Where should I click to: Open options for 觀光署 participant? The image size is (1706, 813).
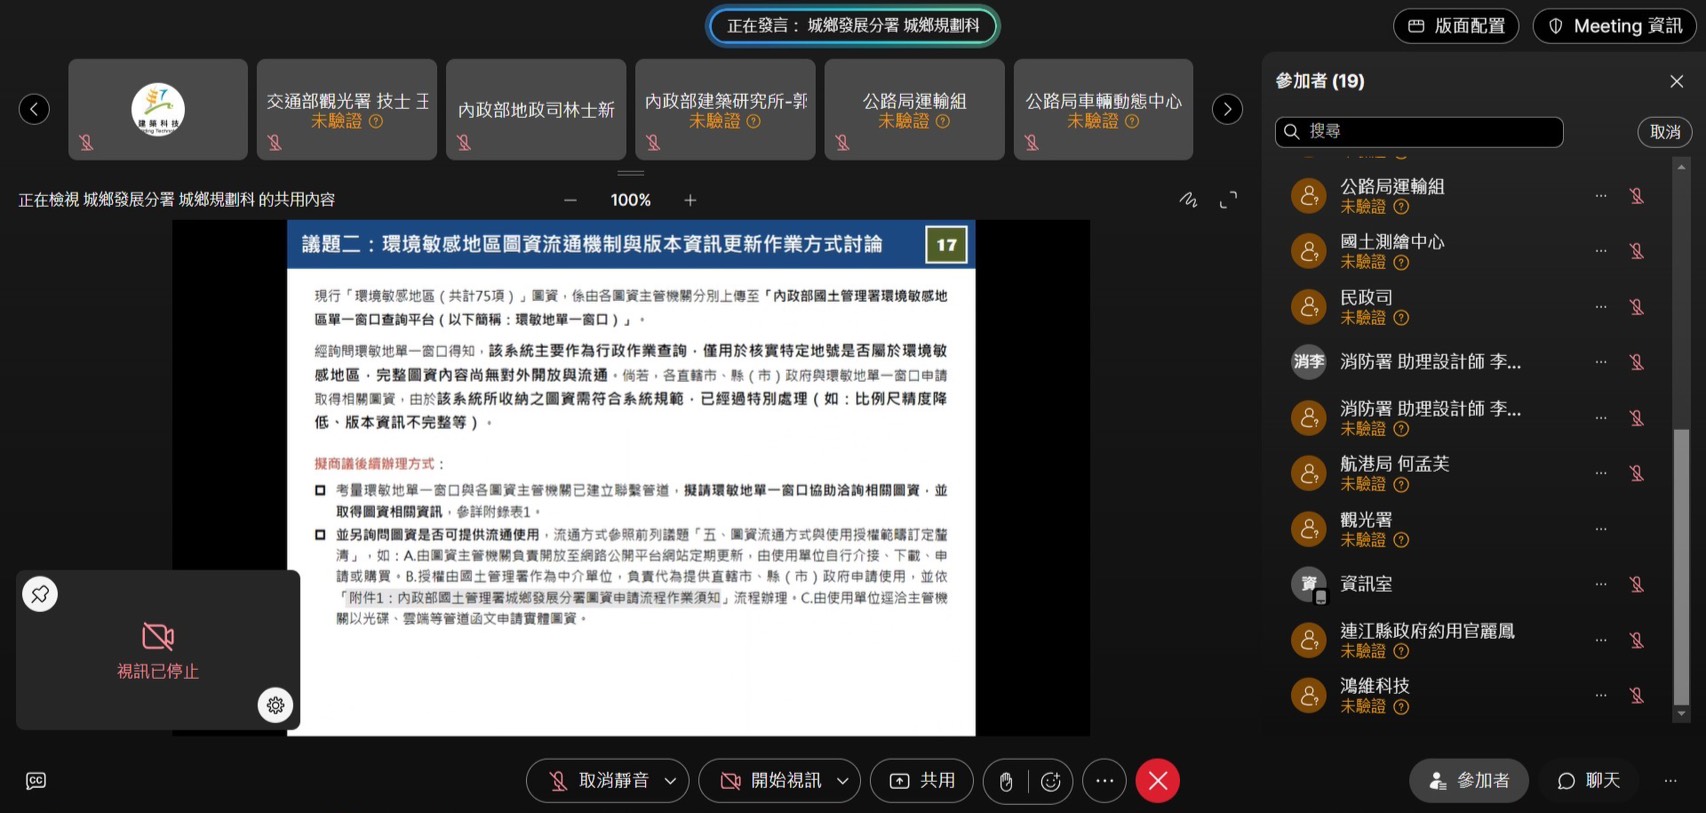1601,528
